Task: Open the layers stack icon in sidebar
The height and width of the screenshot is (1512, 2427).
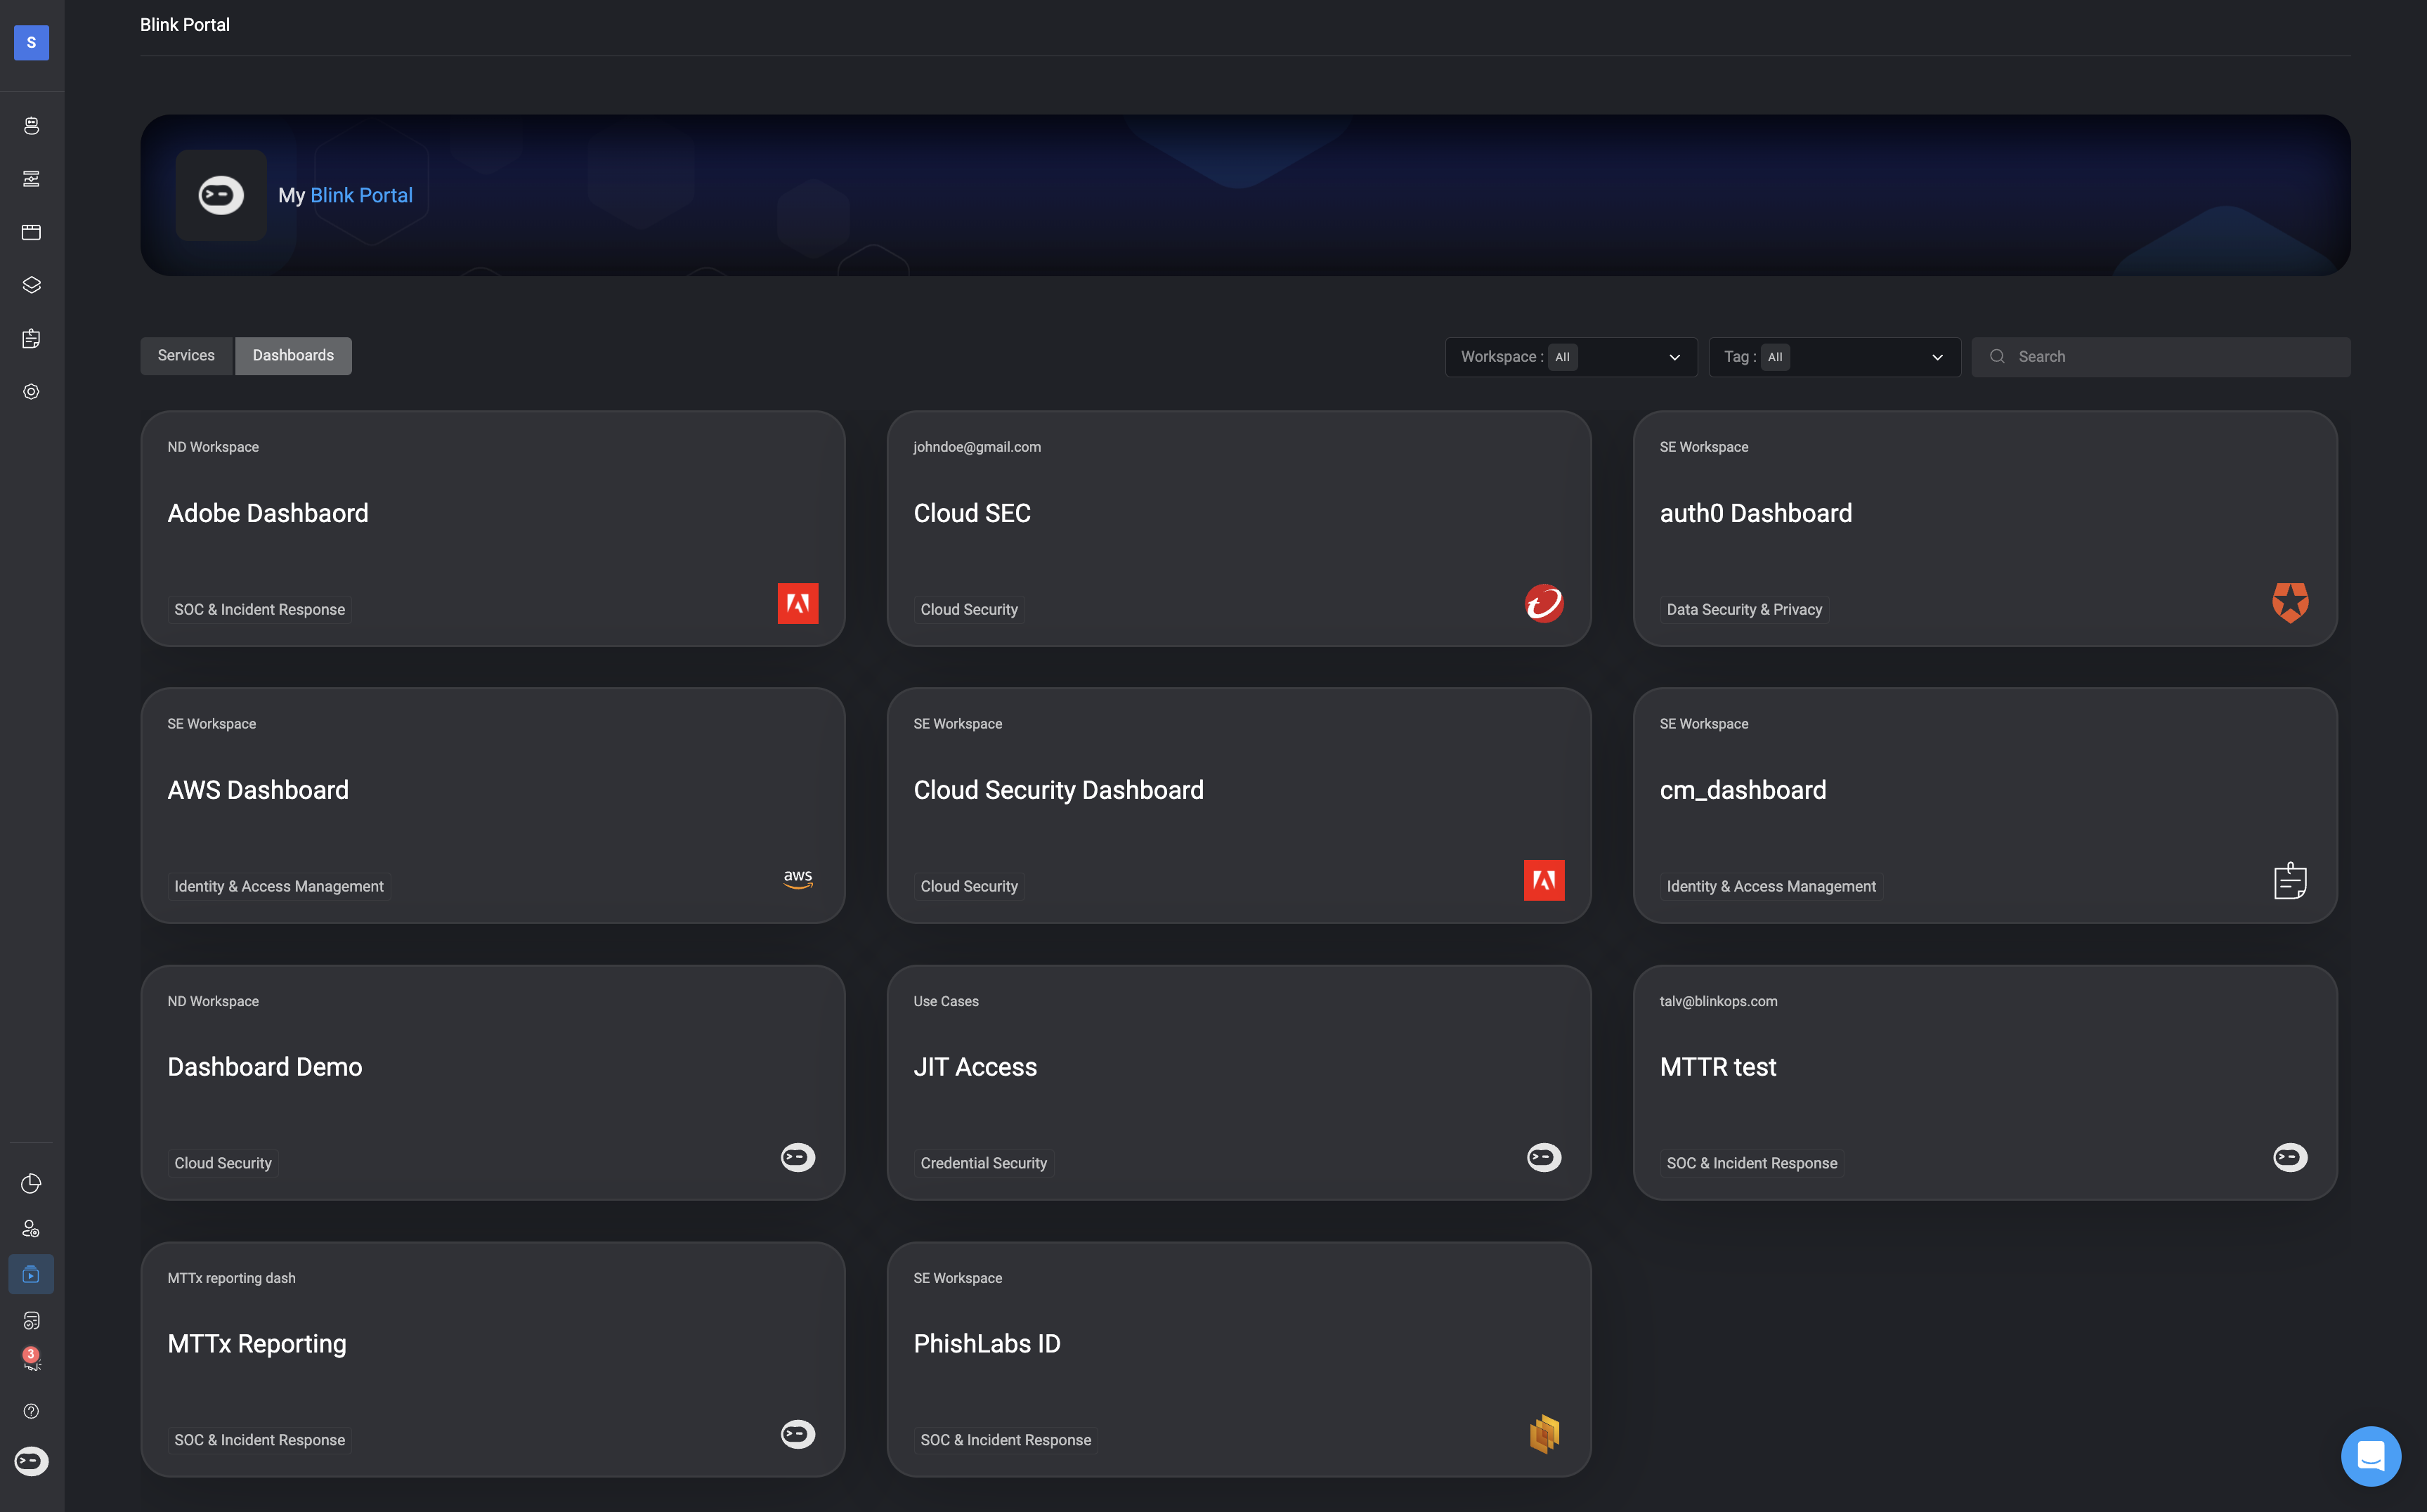Action: pos(31,285)
